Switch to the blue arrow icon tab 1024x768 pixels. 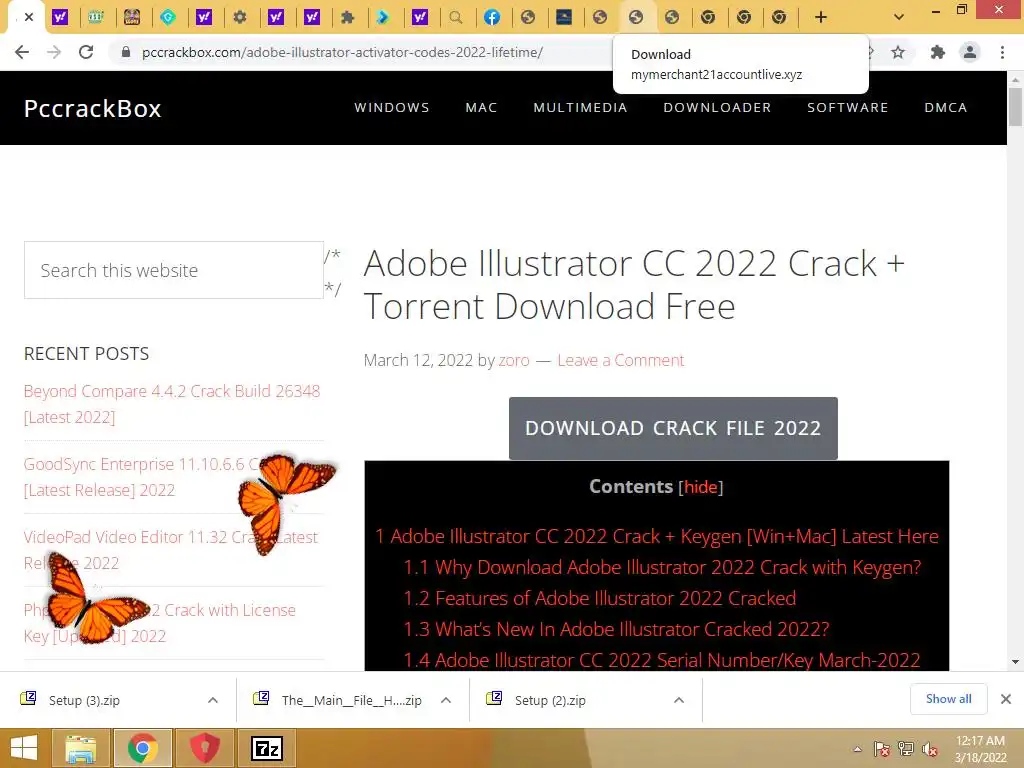pyautogui.click(x=383, y=17)
